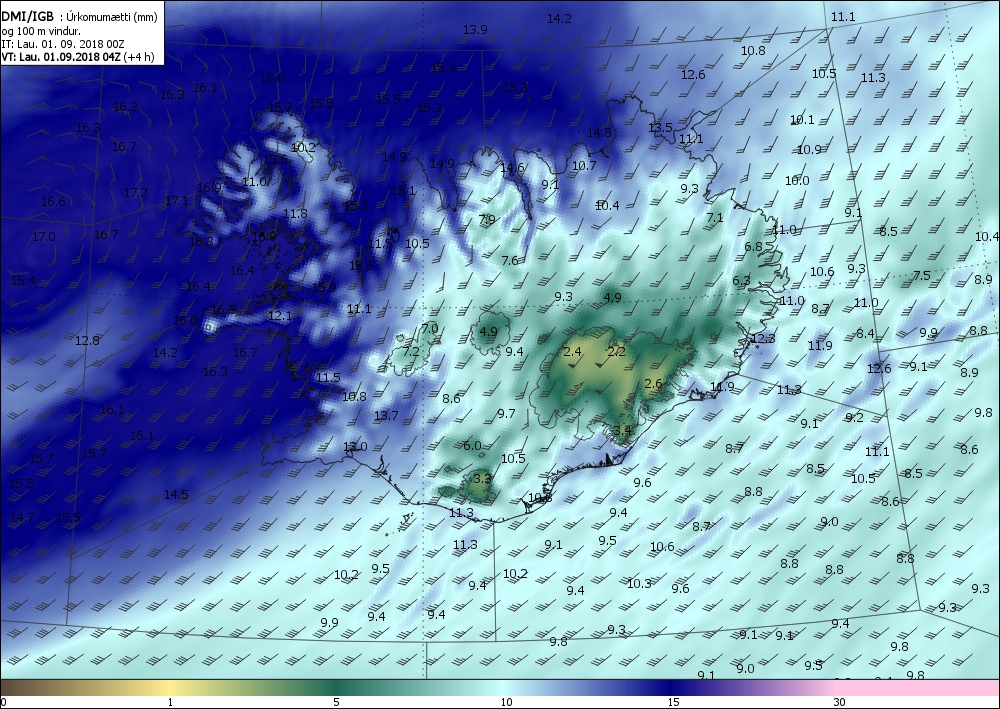
Task: Click the legend label '15' on the color bar
Action: pos(673,702)
